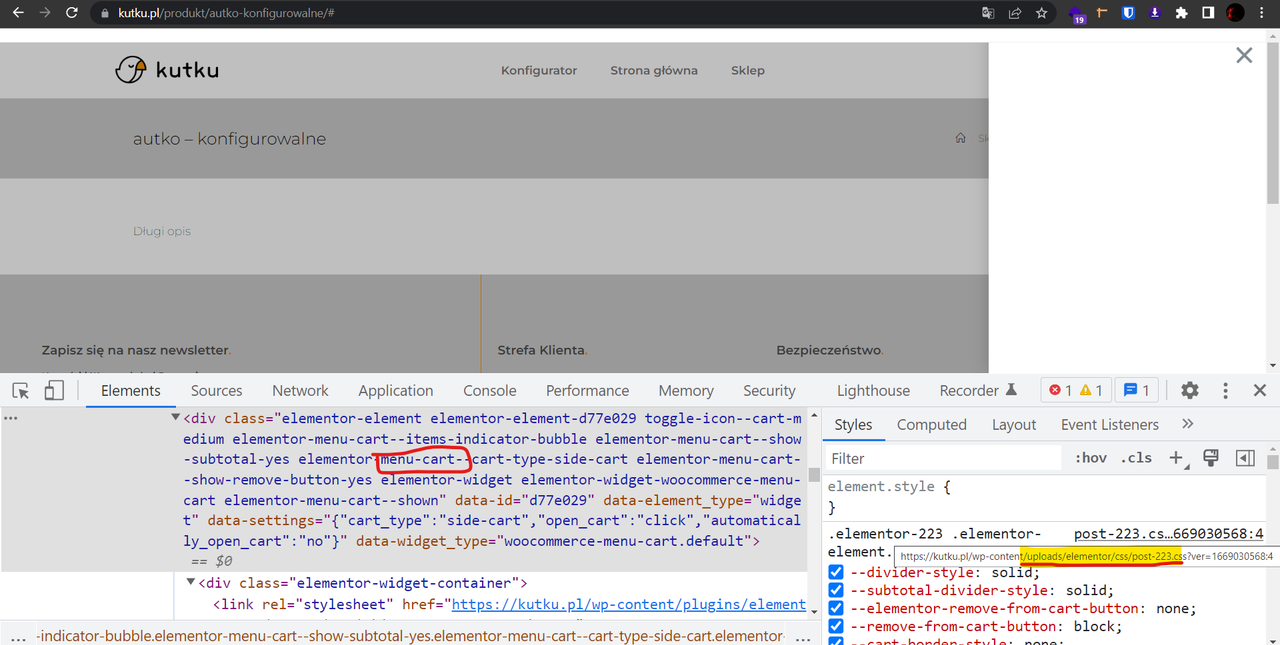
Task: Switch to the Layout pane
Action: tap(1014, 424)
